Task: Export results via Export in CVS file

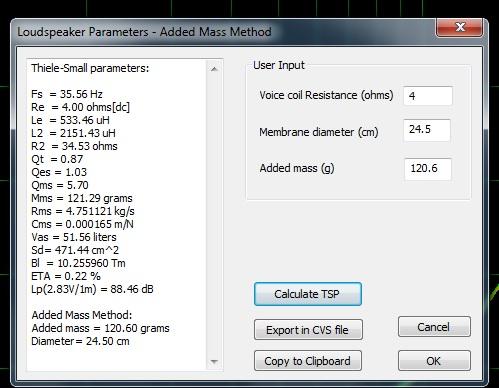Action: [x=308, y=330]
